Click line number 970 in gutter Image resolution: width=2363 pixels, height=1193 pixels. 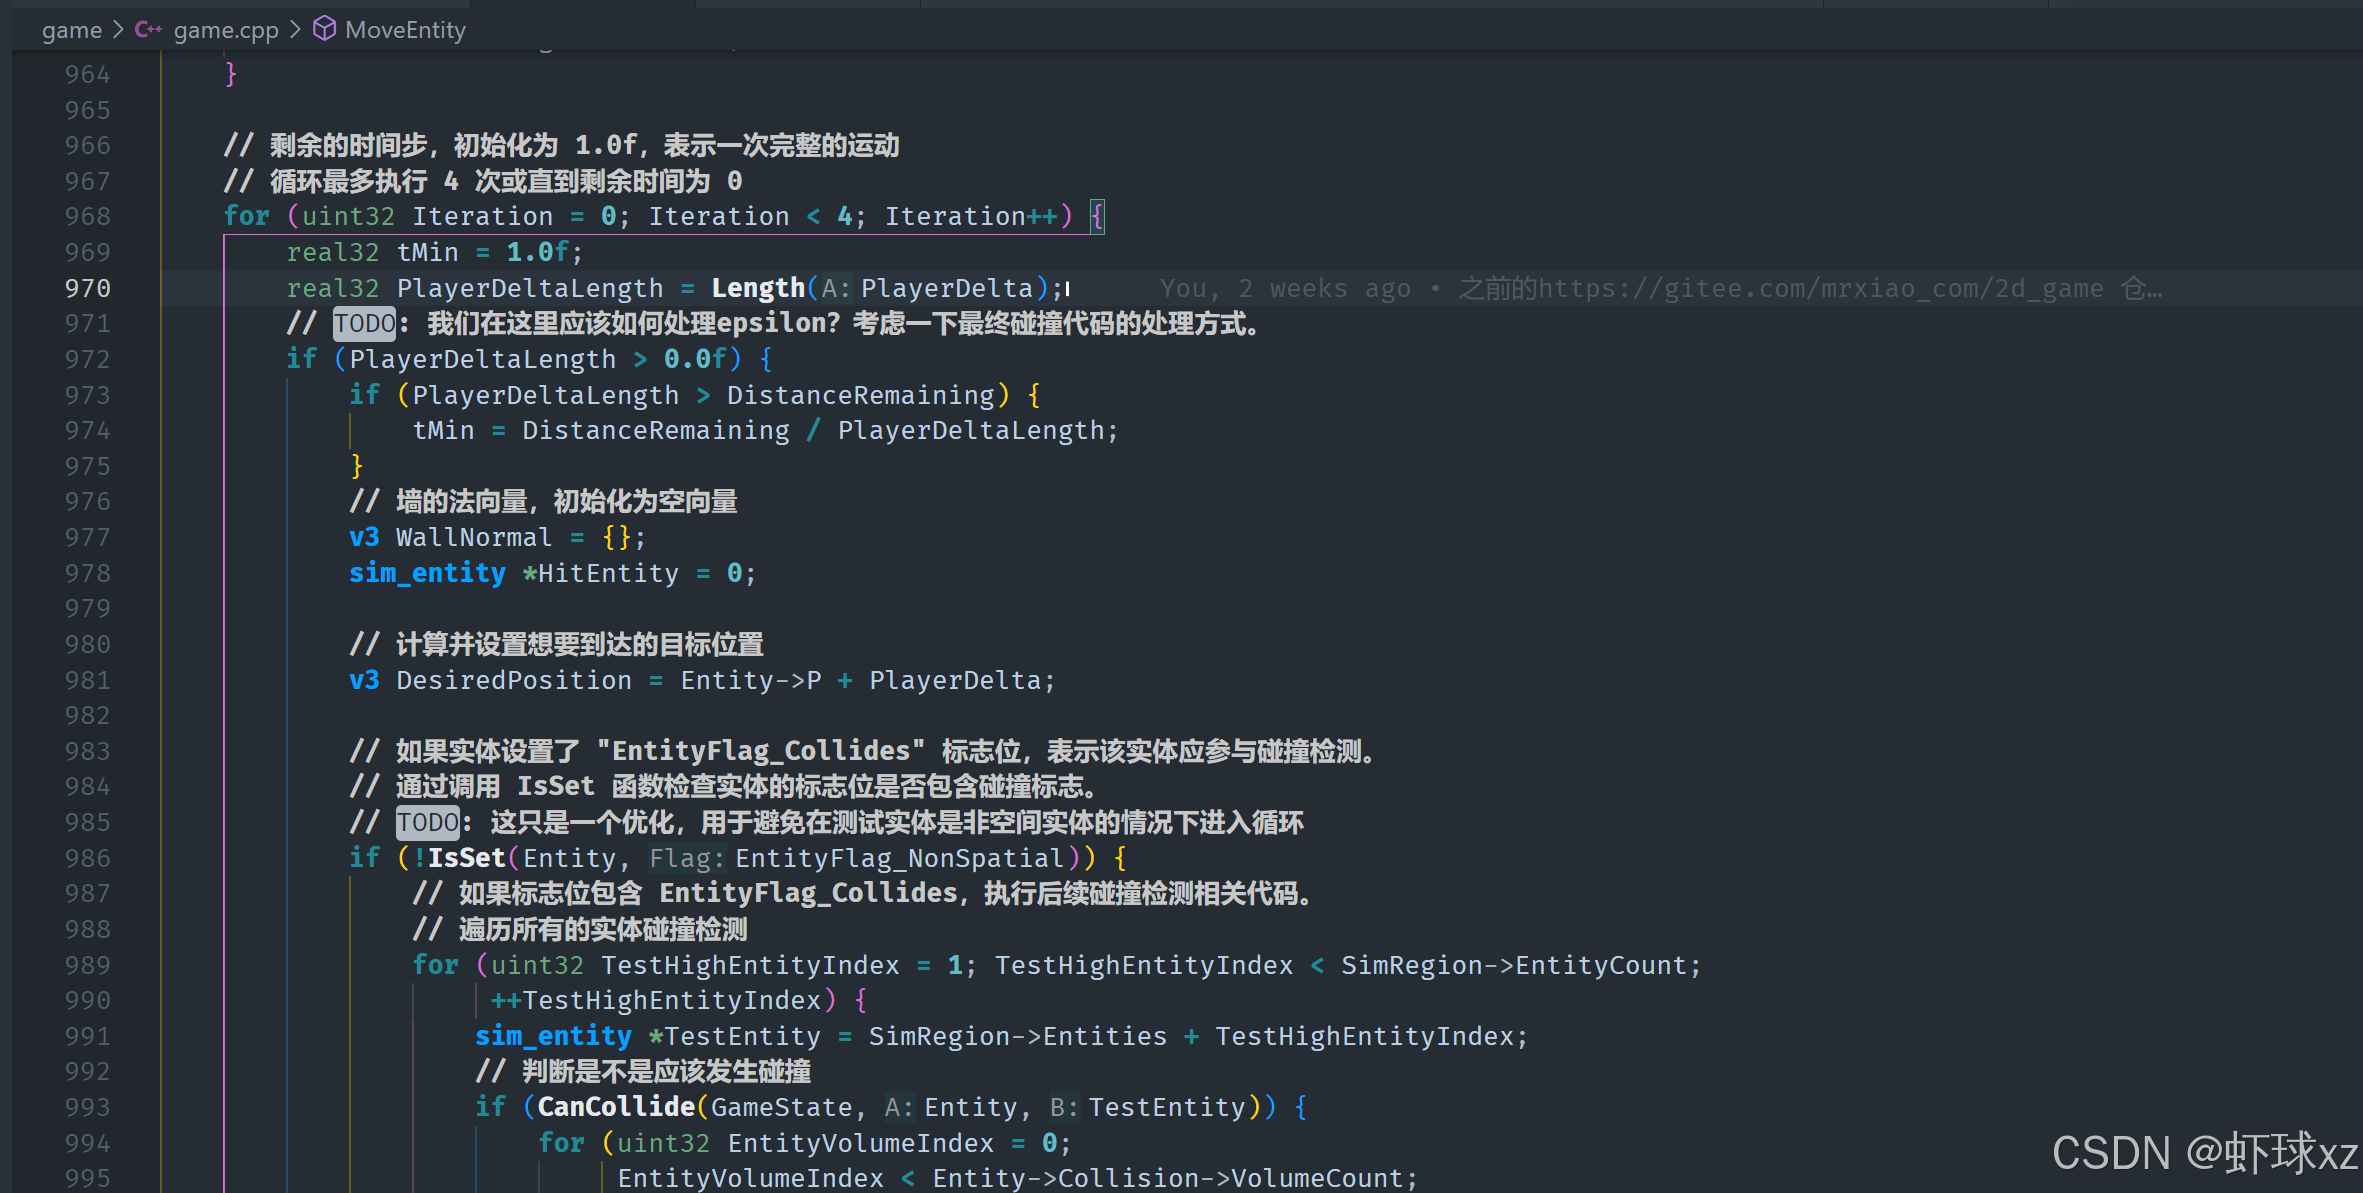88,288
